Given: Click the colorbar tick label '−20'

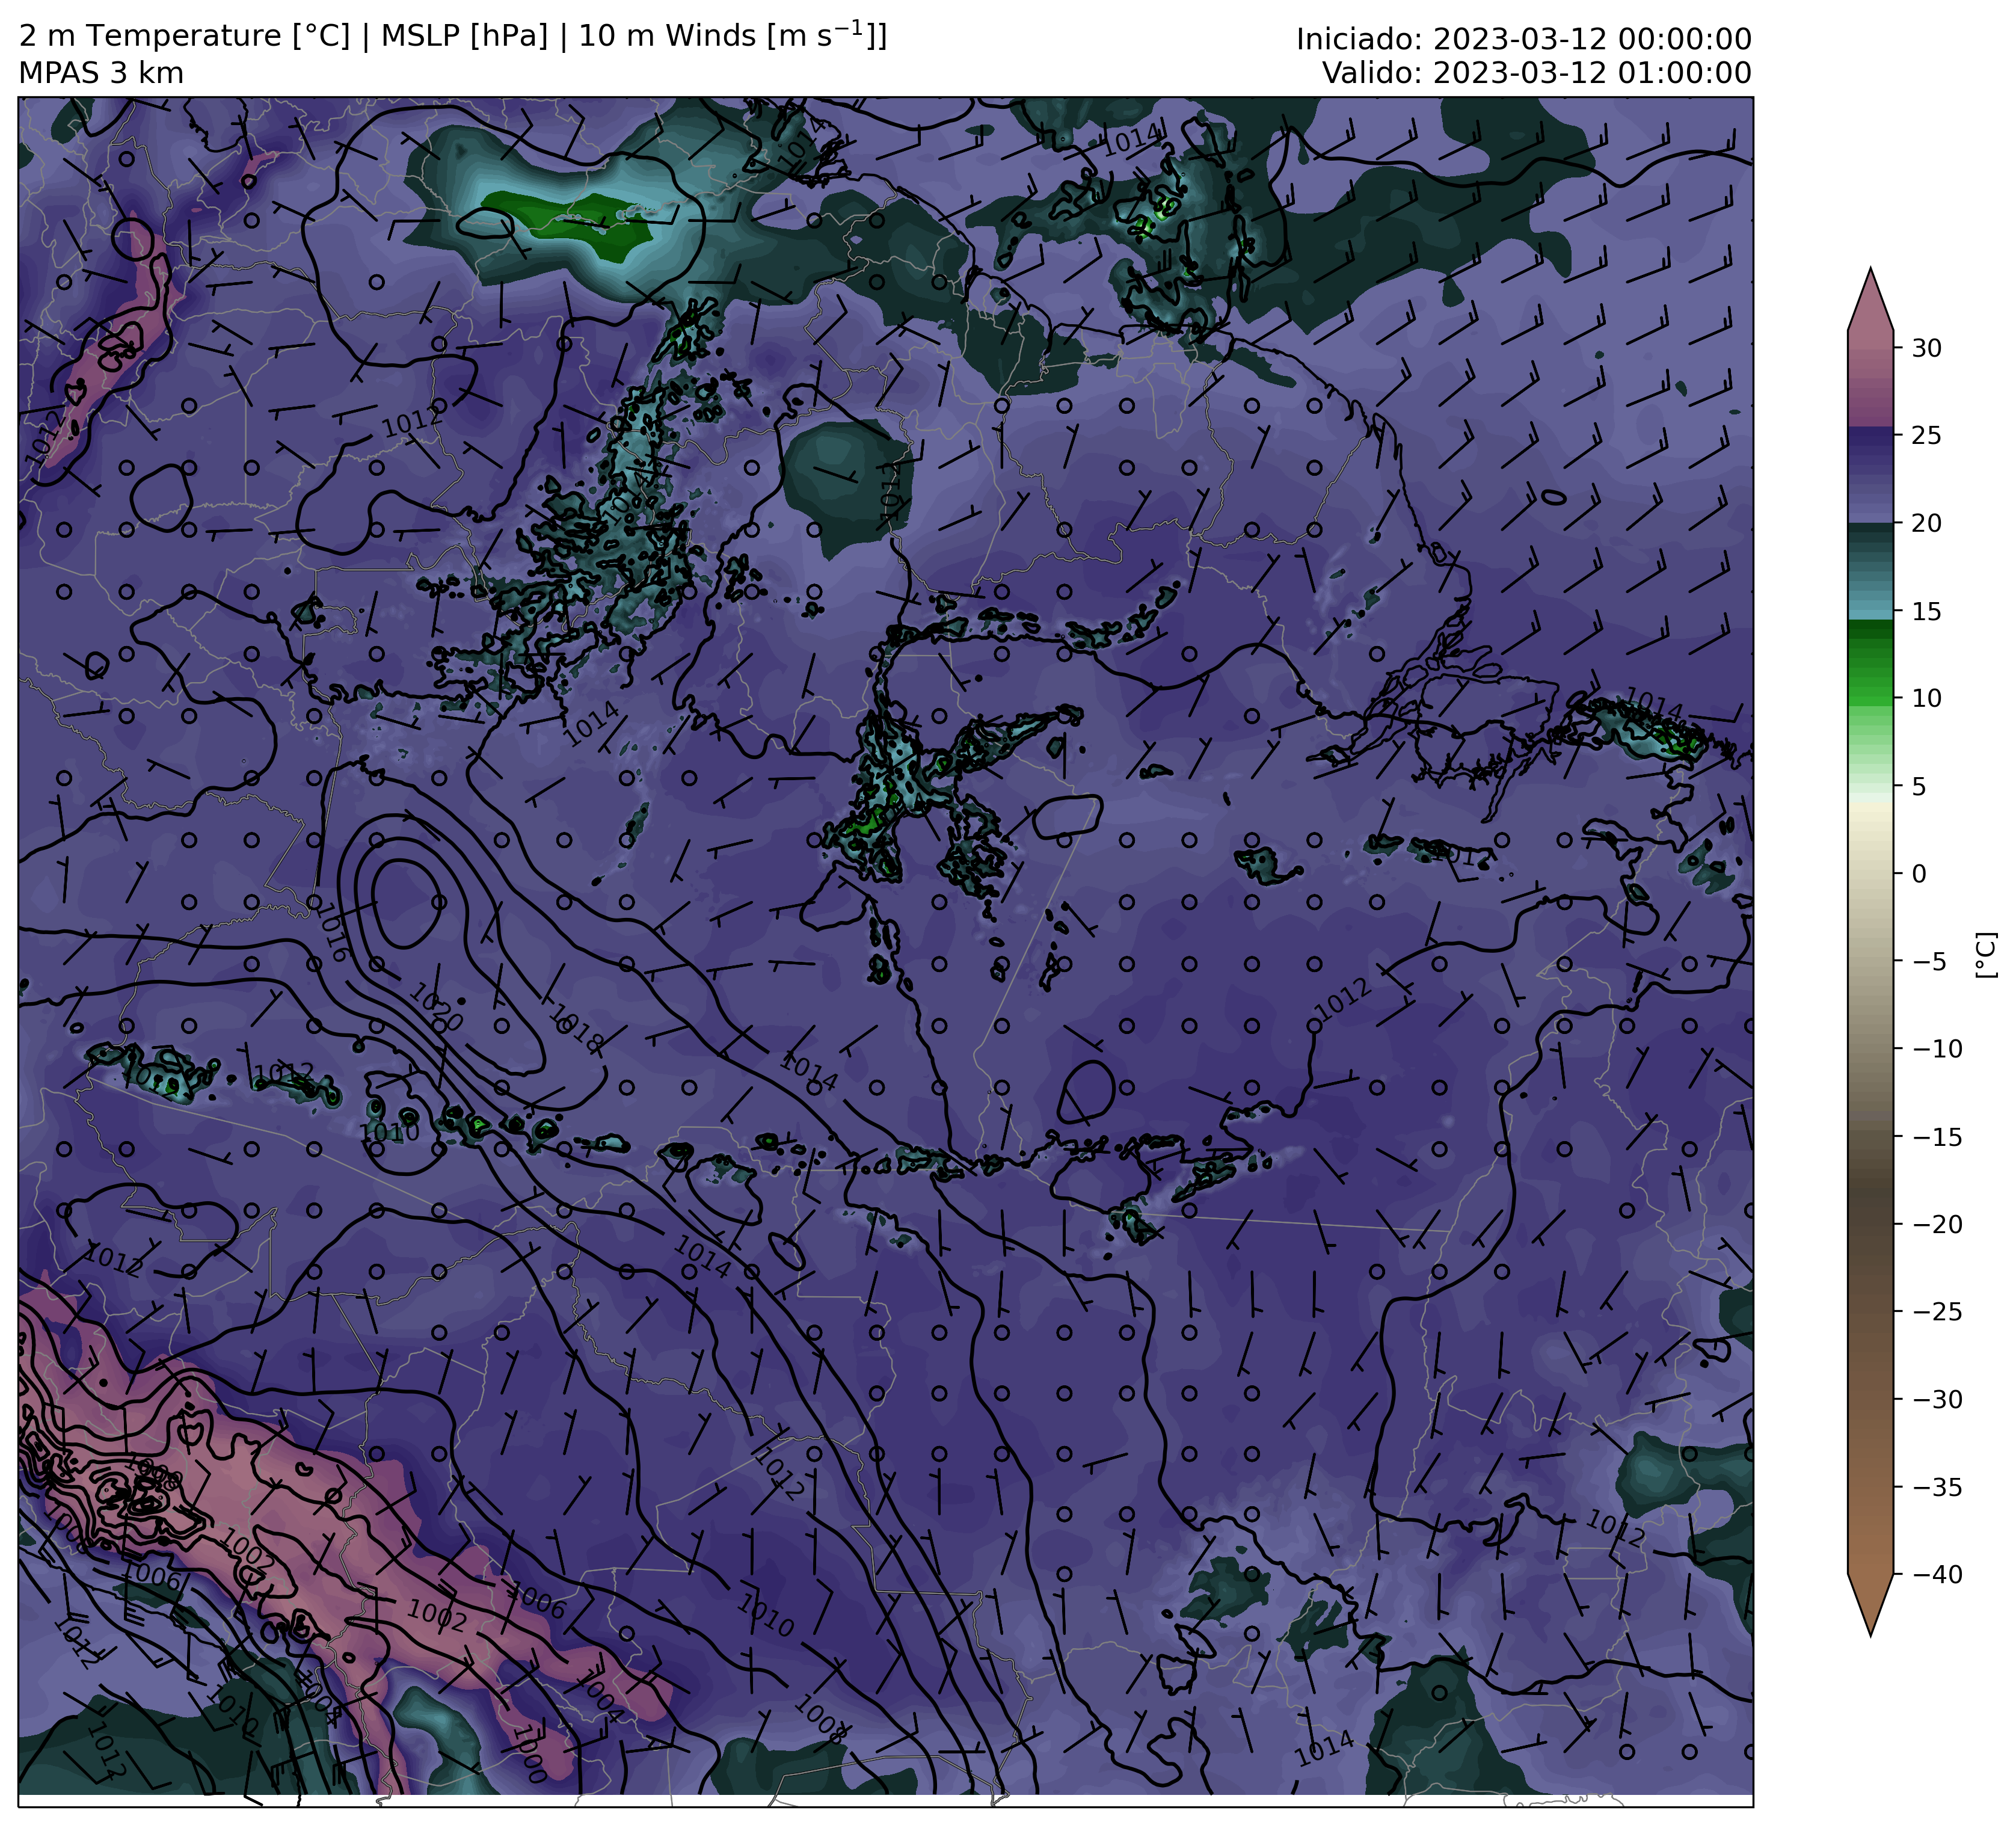Looking at the screenshot, I should [1937, 1224].
